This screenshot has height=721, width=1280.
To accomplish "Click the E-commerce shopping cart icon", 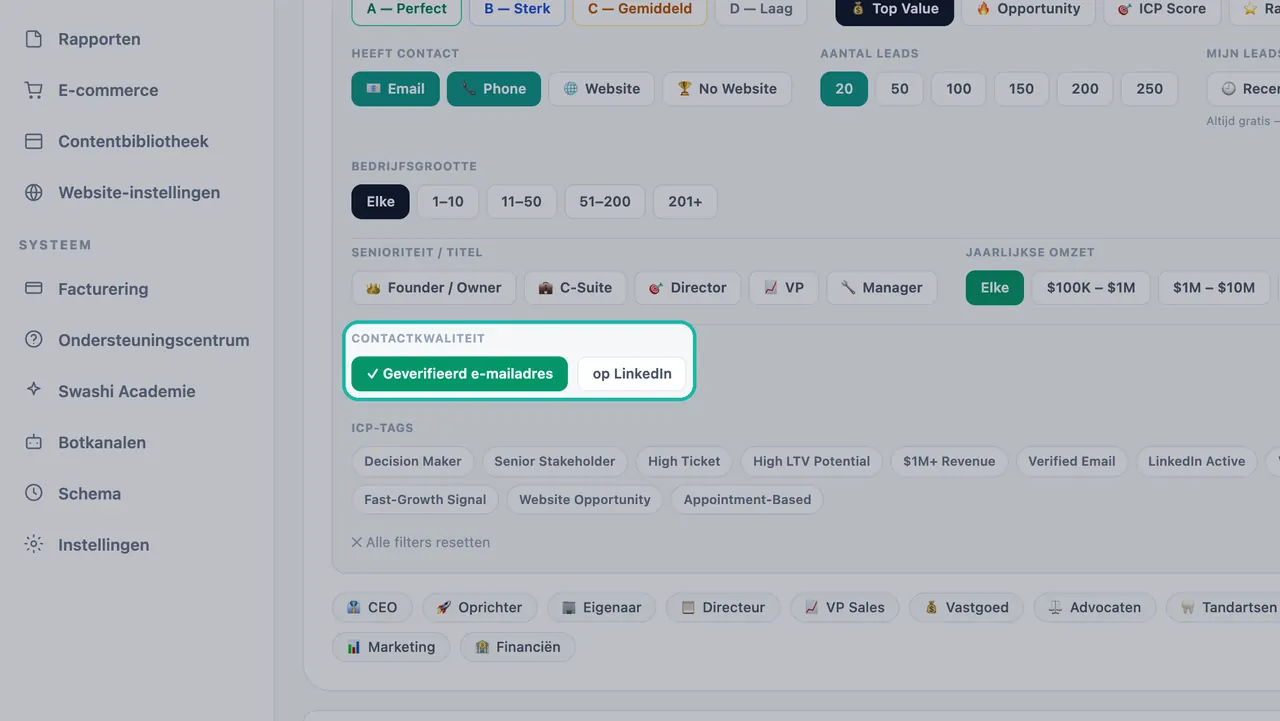I will tap(34, 90).
